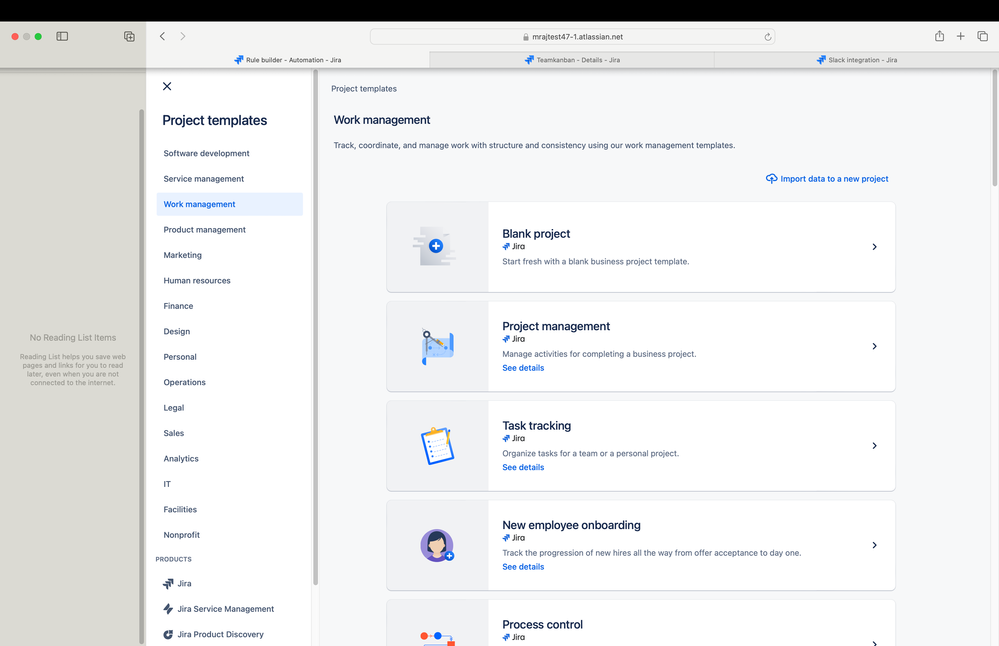
Task: Go forward to next page
Action: click(x=183, y=36)
